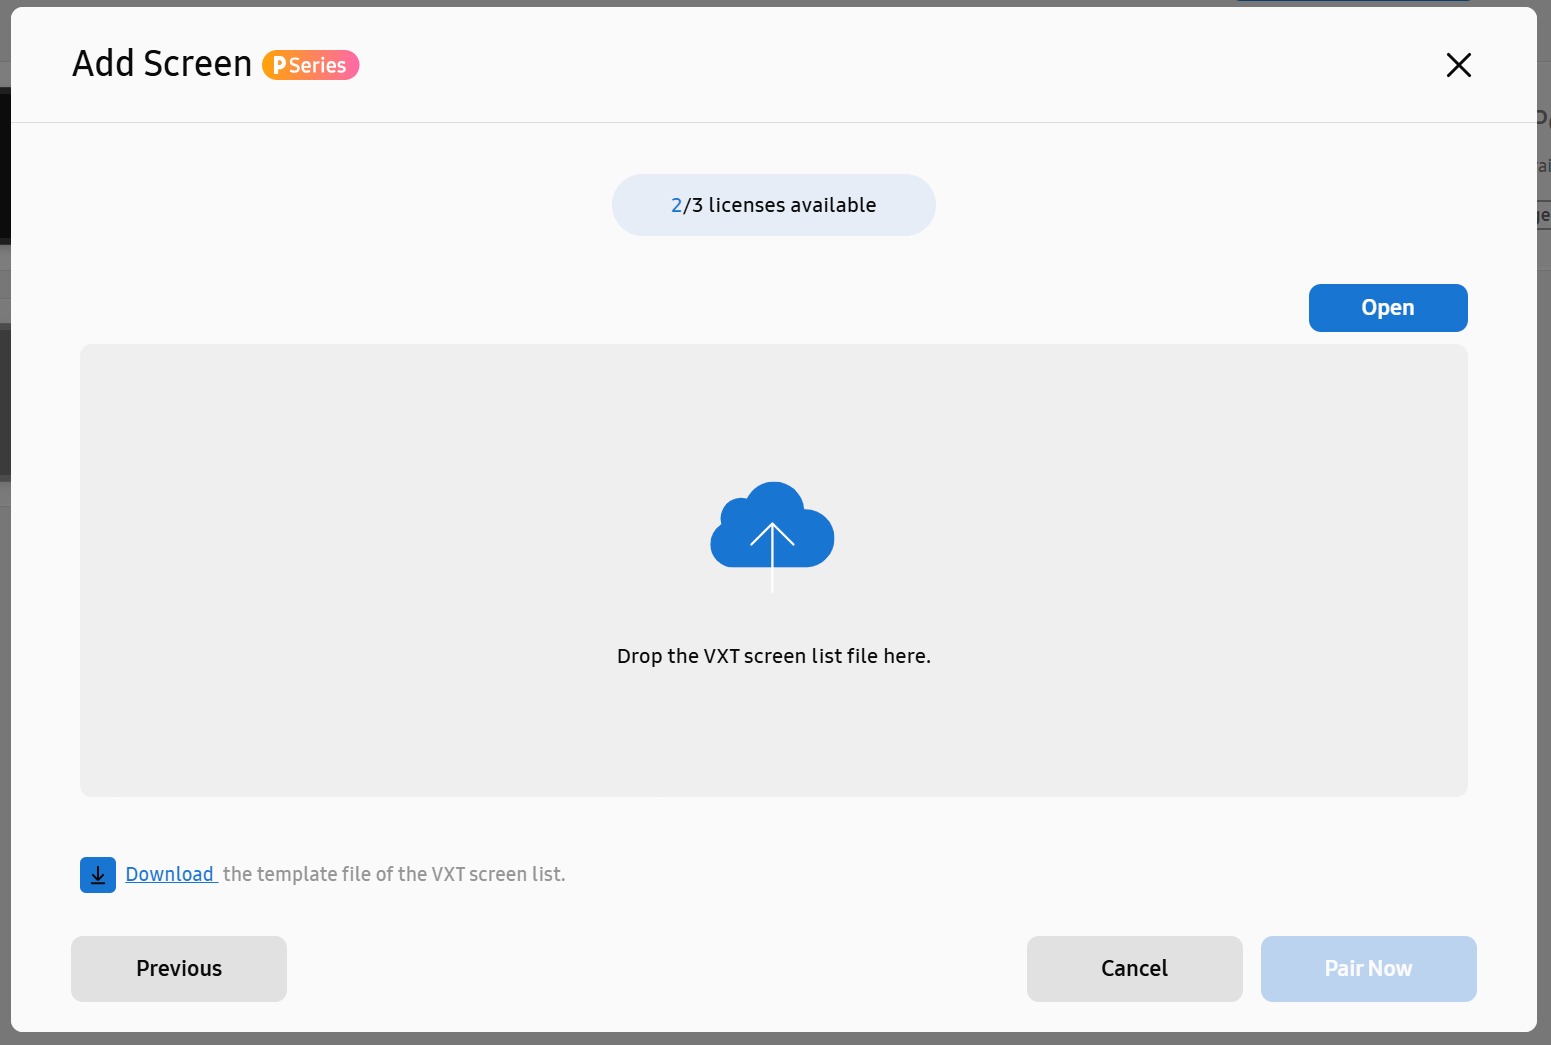Click the P Series badge
The height and width of the screenshot is (1045, 1551).
(310, 65)
